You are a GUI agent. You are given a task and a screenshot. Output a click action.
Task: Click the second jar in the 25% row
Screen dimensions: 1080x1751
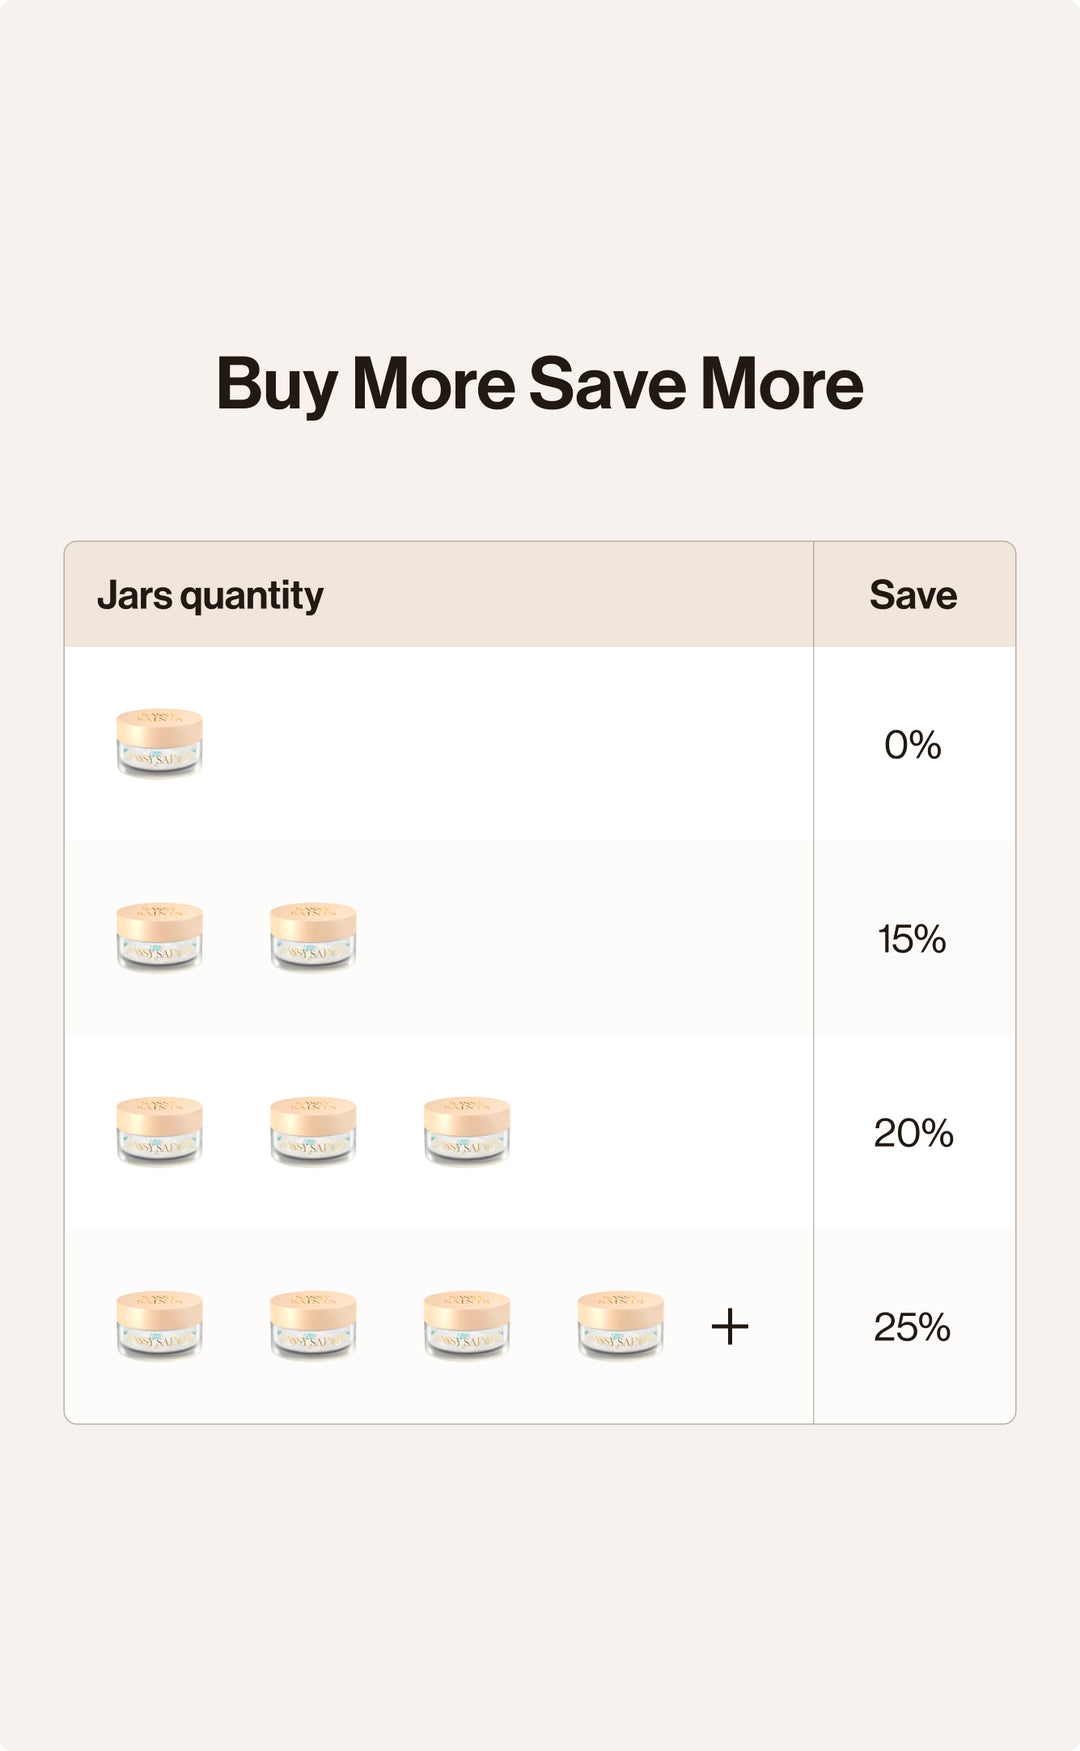313,1325
